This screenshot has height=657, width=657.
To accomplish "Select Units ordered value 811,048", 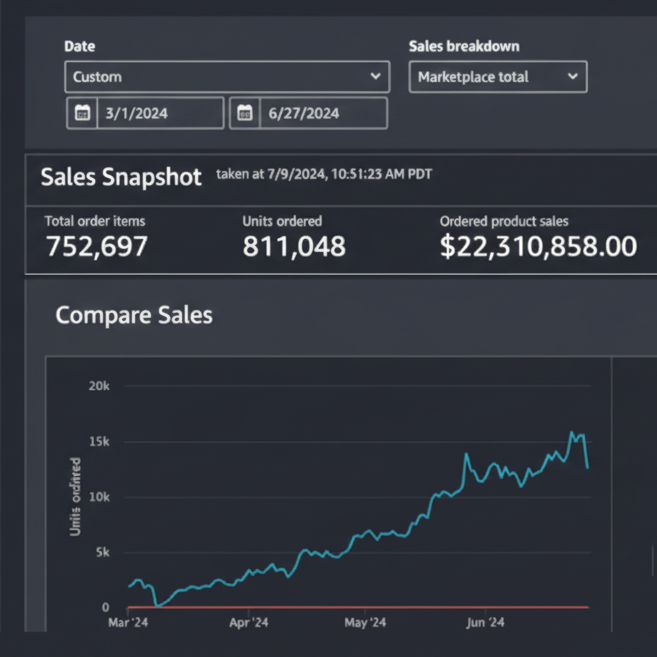I will point(294,246).
